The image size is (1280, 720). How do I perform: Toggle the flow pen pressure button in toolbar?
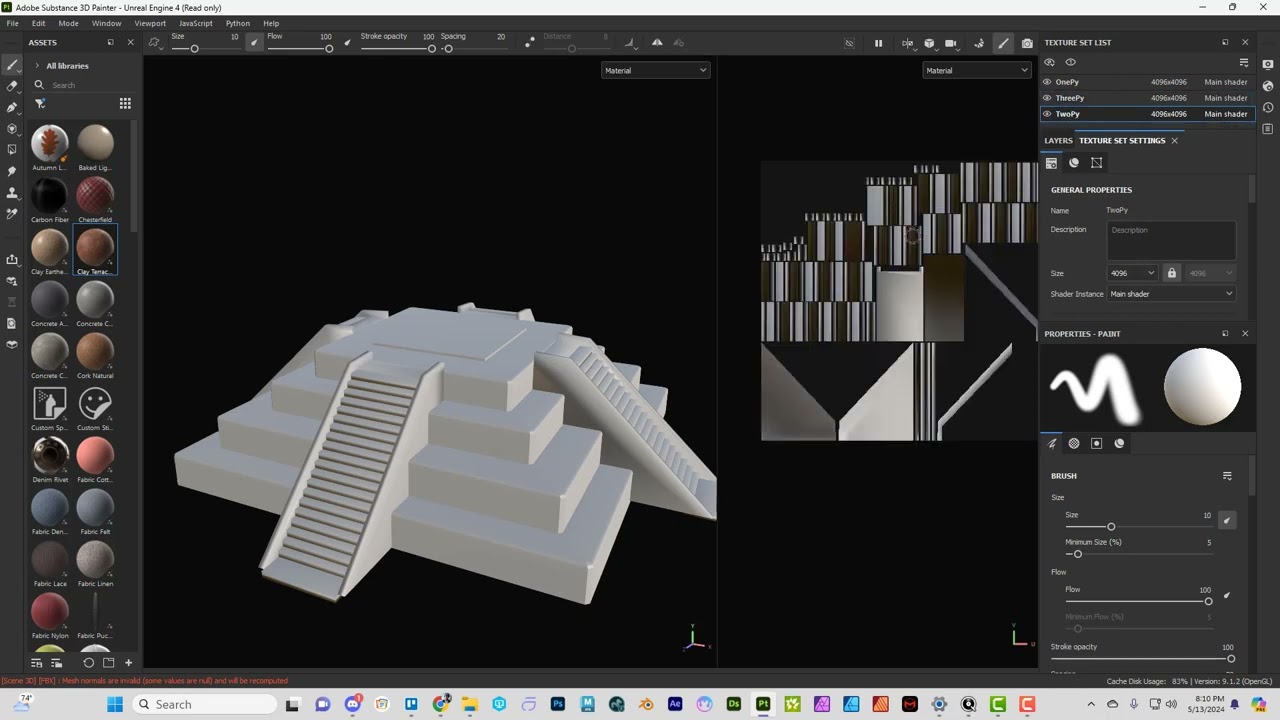pyautogui.click(x=348, y=42)
